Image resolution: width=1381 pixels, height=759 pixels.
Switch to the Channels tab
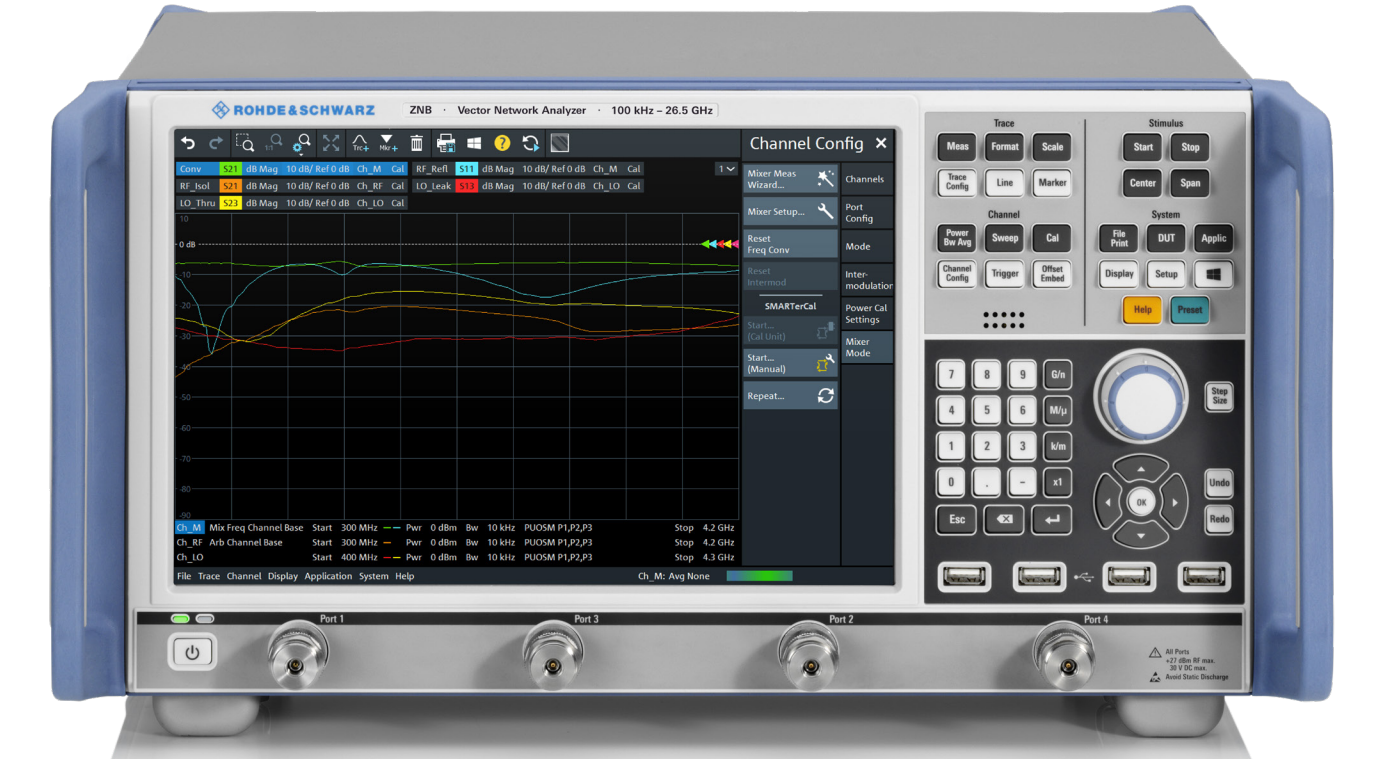pos(866,180)
